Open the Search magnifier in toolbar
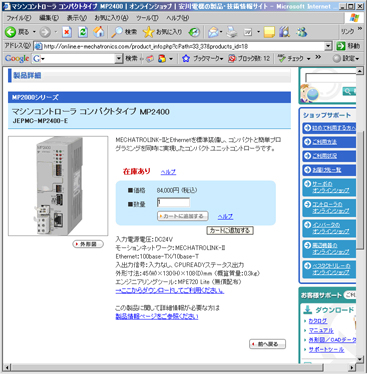 (117, 32)
